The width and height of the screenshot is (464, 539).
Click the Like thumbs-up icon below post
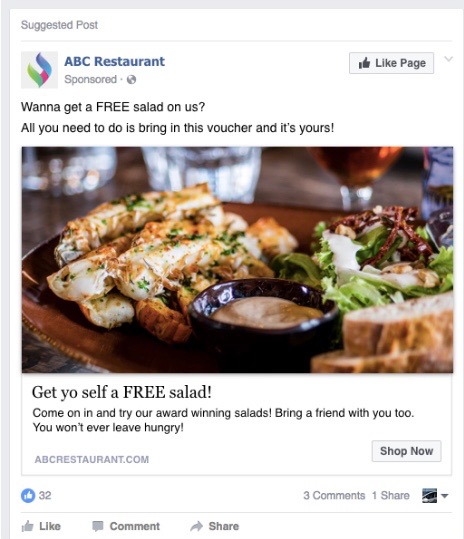pyautogui.click(x=27, y=526)
